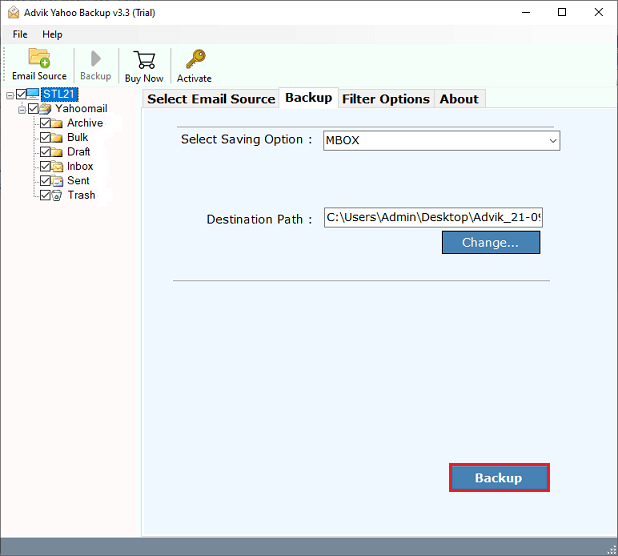Toggle the Trash folder checkbox
618x556 pixels.
(45, 195)
